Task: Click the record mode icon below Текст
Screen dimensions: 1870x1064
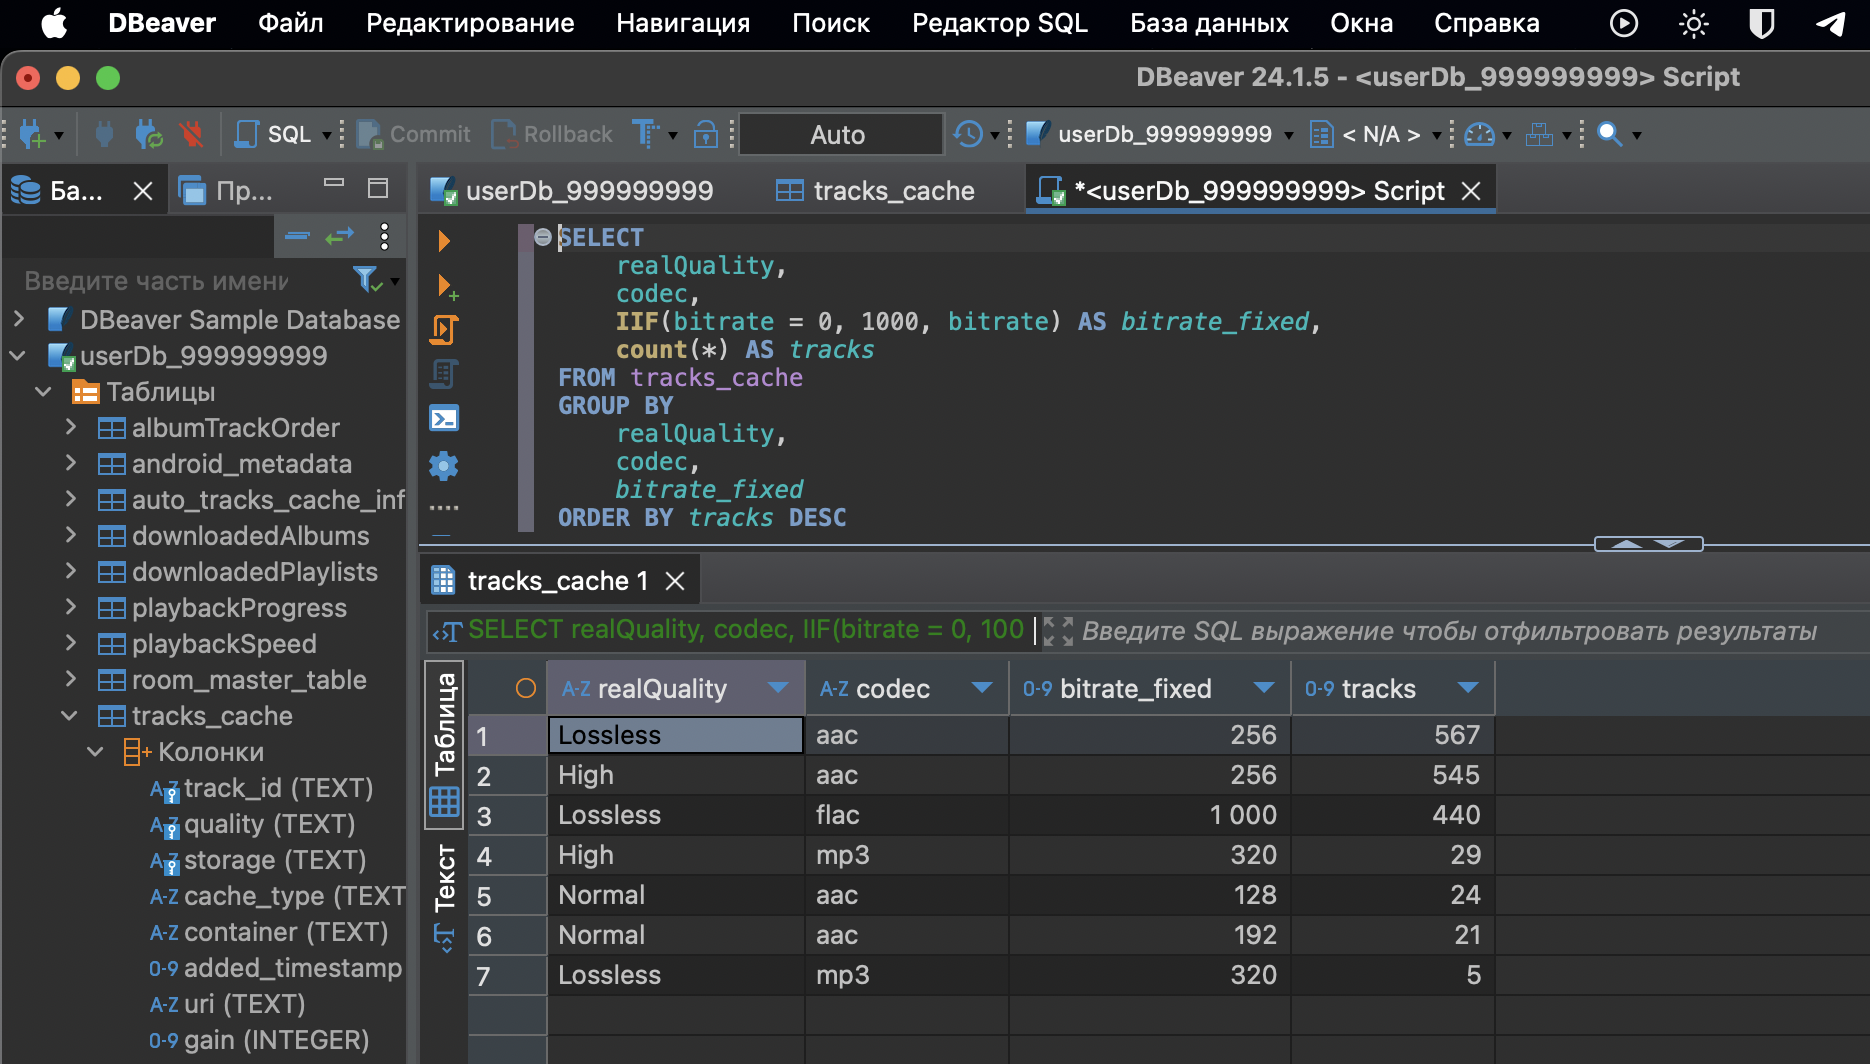Action: point(444,939)
